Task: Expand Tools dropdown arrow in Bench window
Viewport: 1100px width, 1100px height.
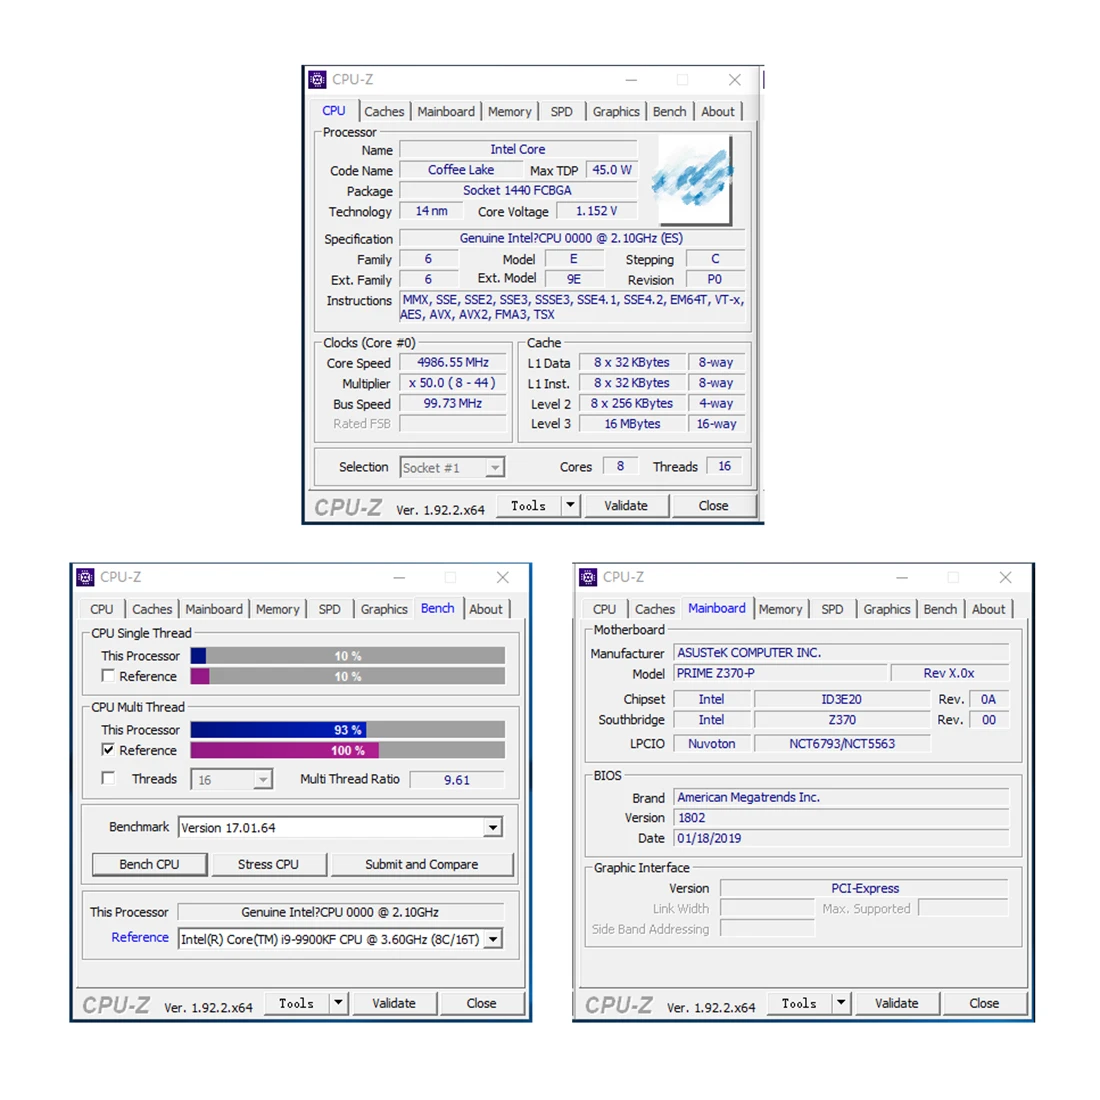Action: (338, 1002)
